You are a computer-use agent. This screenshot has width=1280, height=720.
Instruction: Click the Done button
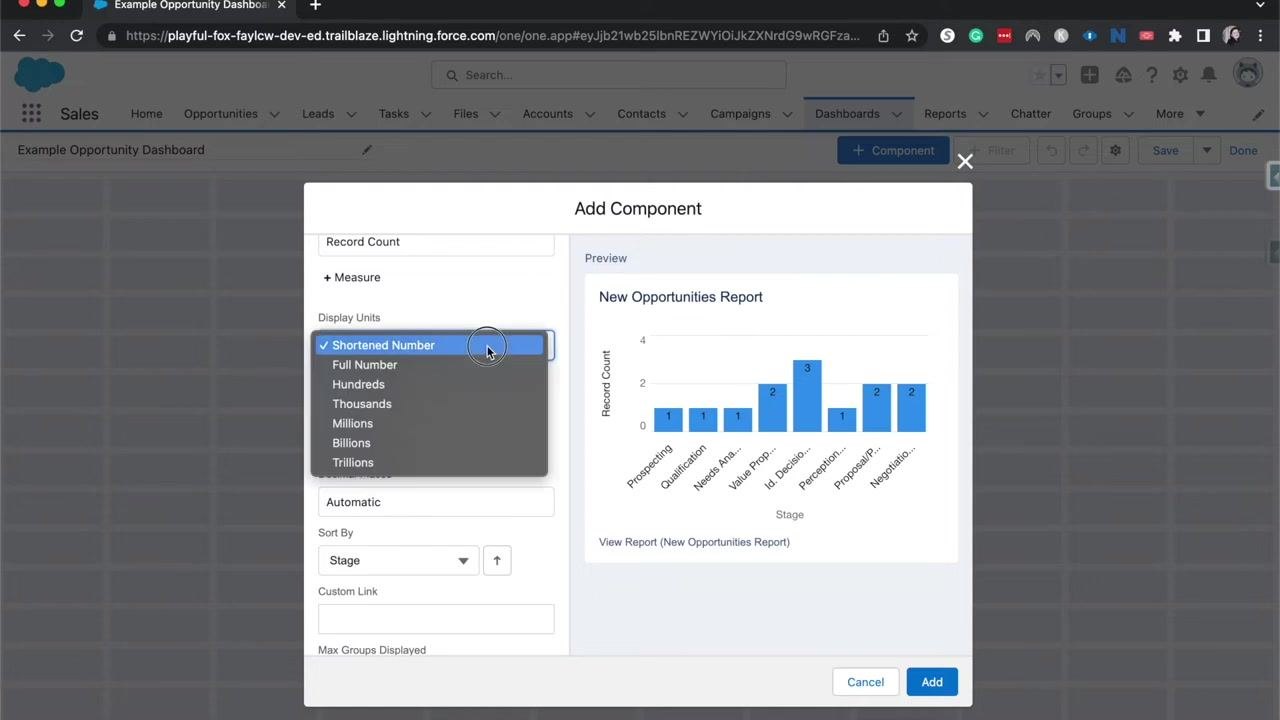click(1243, 151)
